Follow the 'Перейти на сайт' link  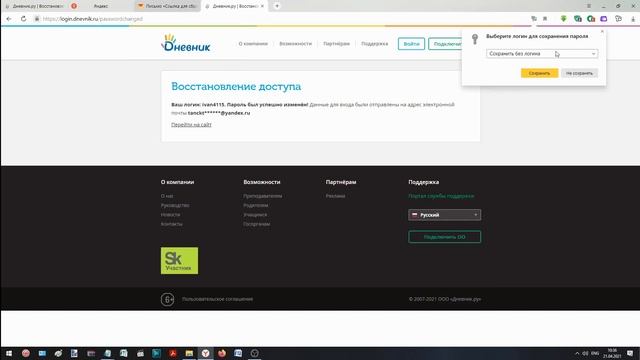191,124
